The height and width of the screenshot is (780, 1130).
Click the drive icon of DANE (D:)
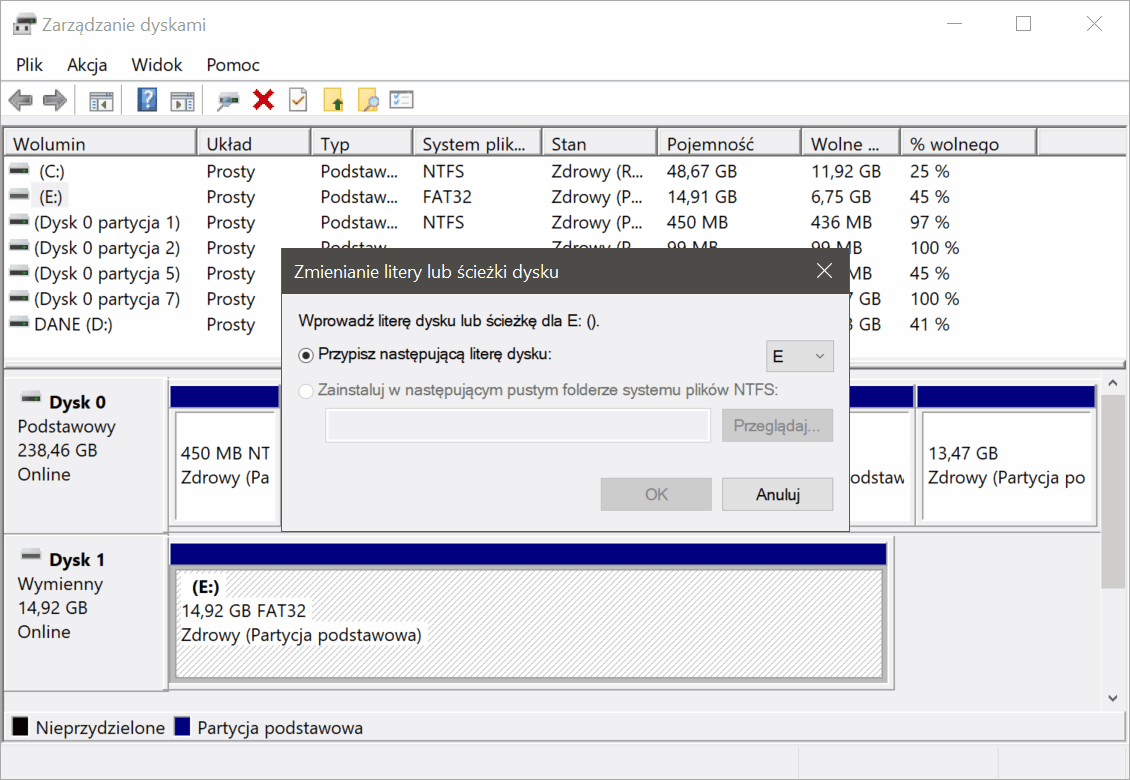19,323
